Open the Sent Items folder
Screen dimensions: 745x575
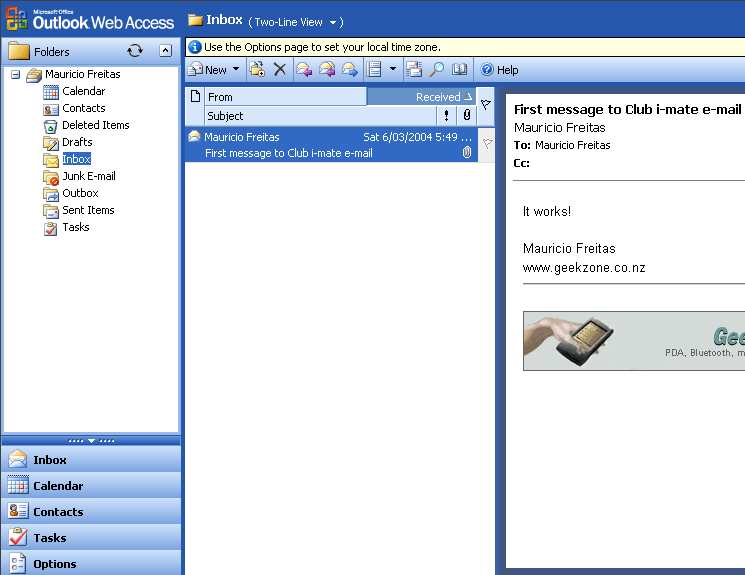click(x=88, y=210)
